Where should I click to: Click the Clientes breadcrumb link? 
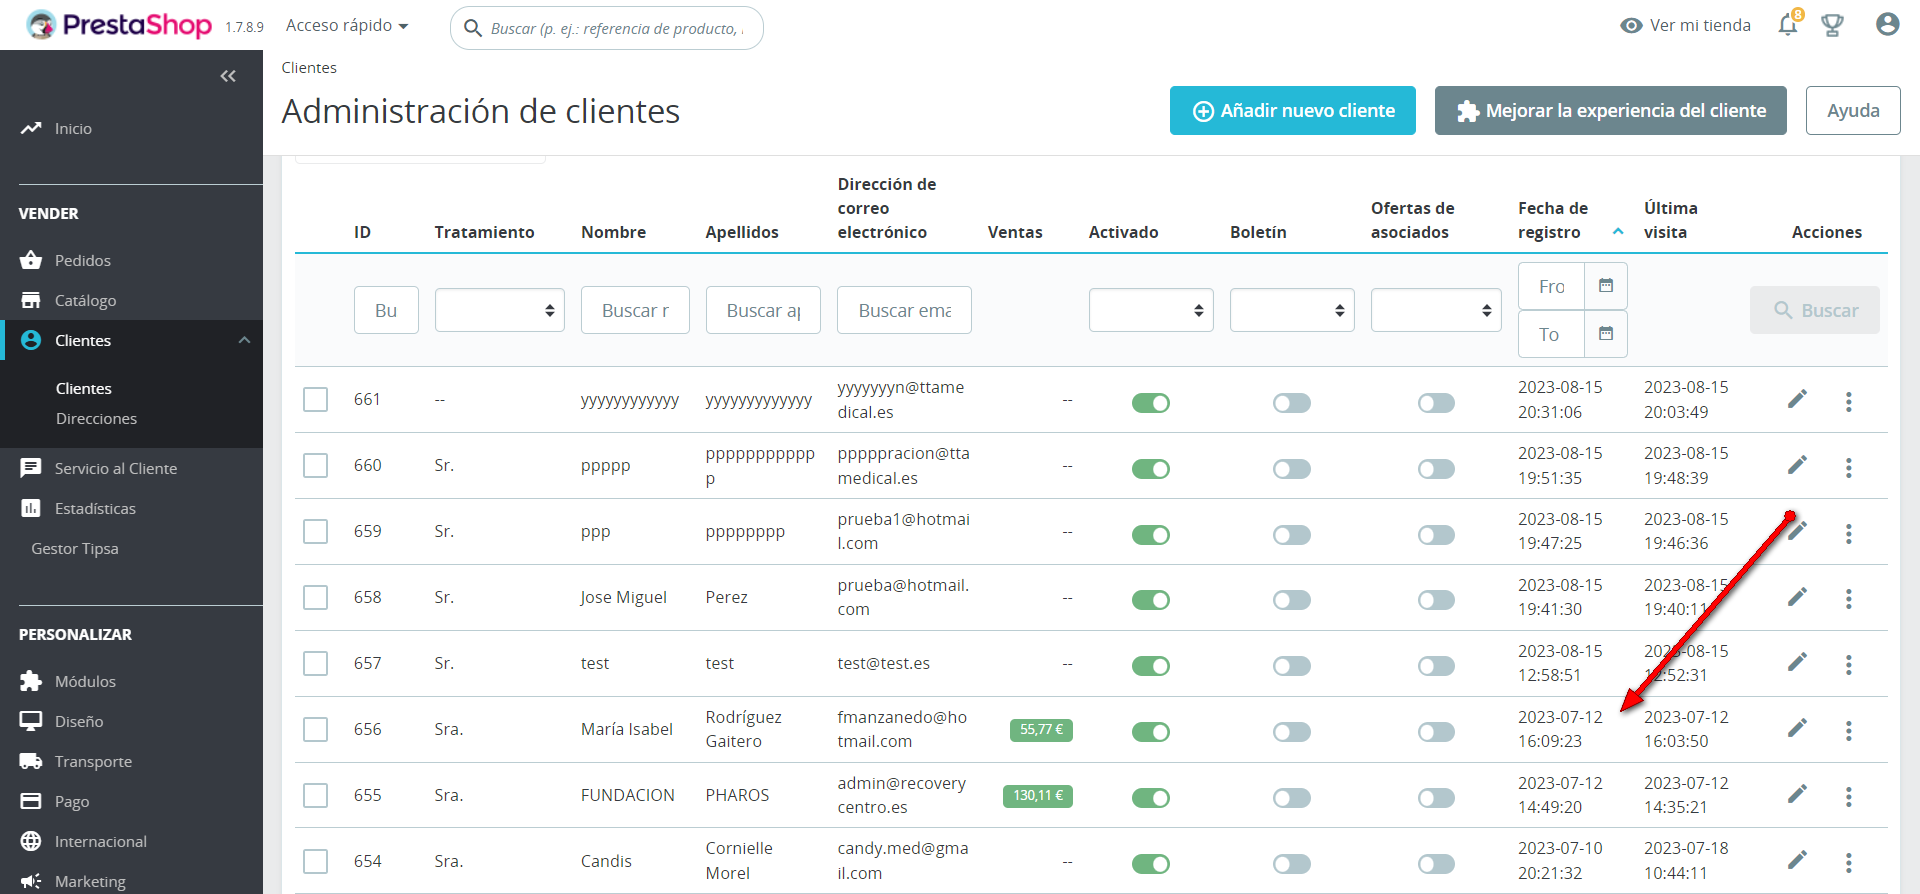click(x=309, y=67)
